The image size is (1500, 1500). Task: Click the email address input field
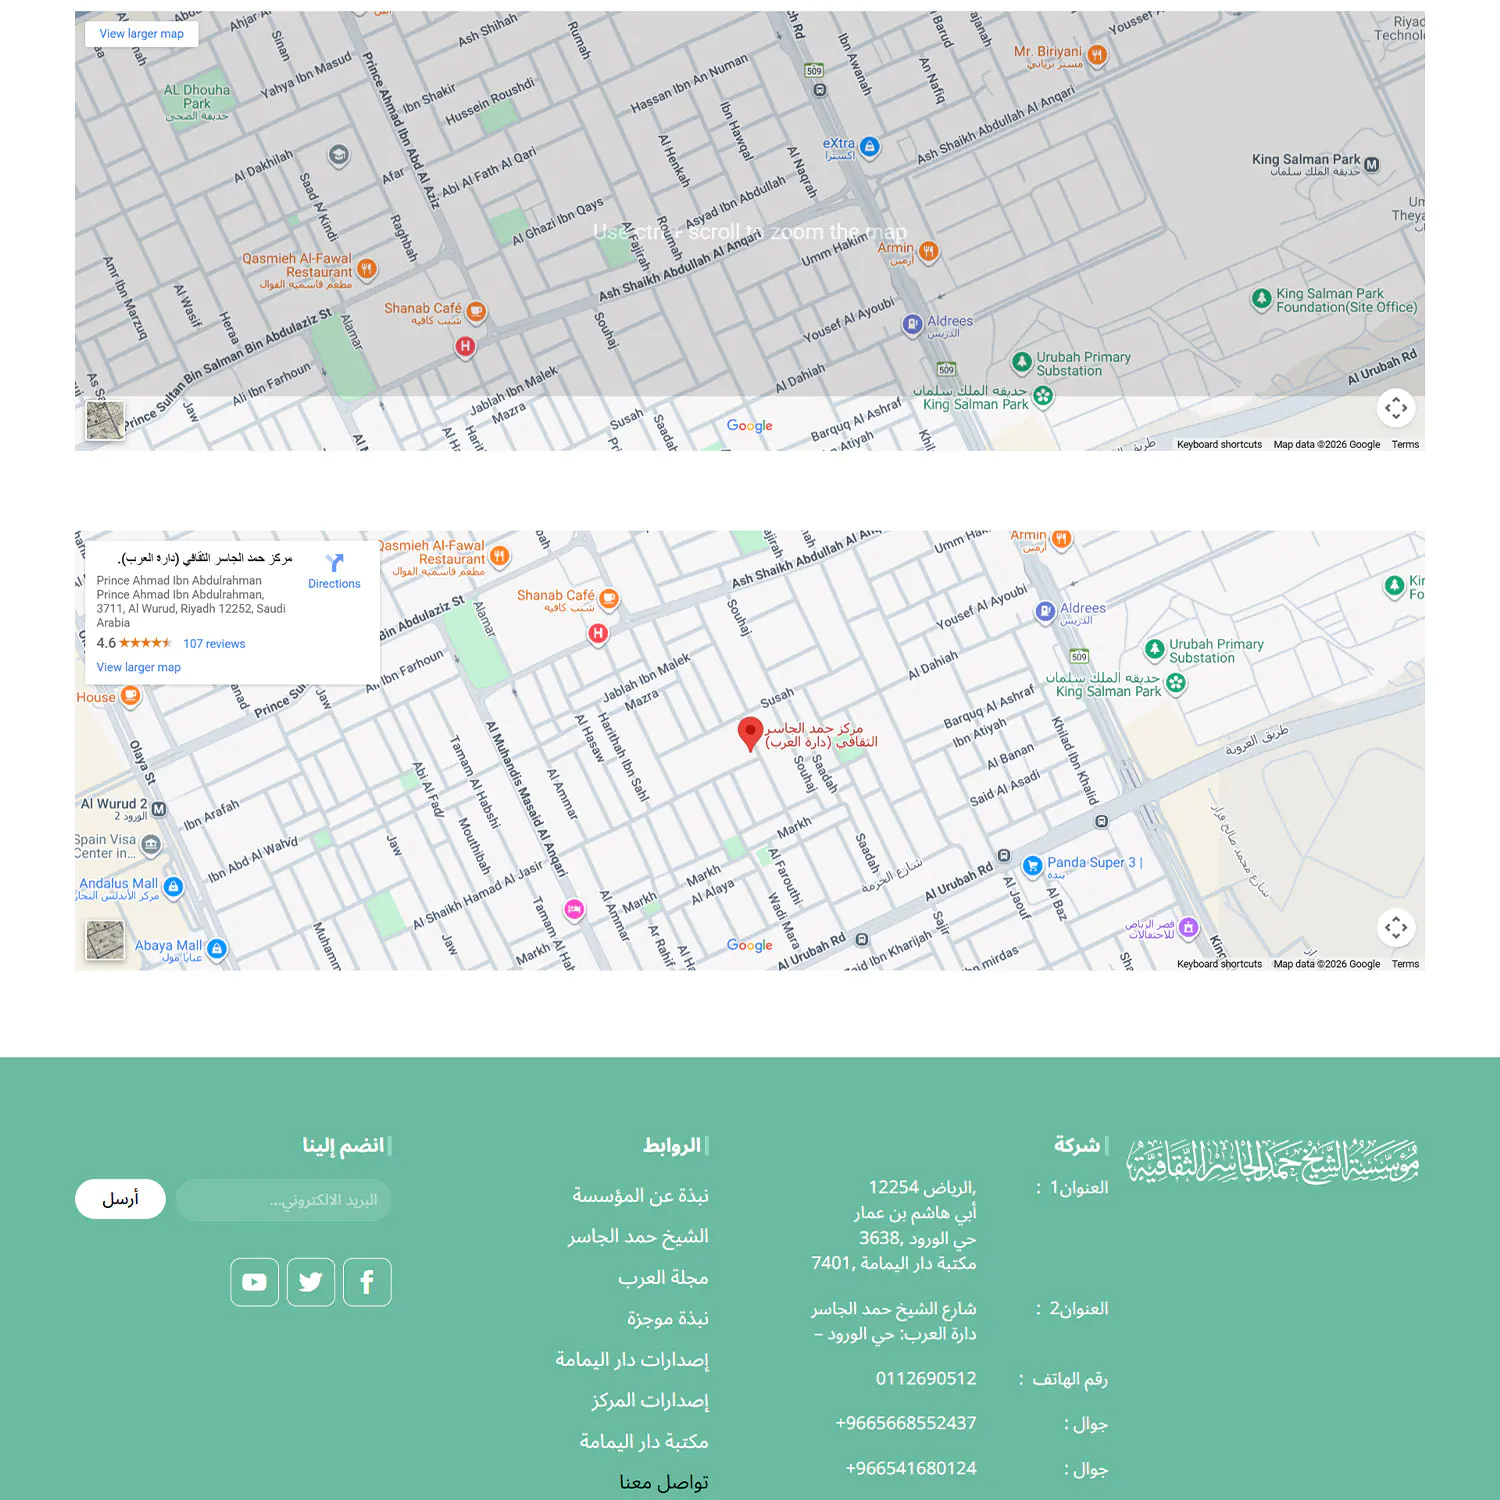tap(284, 1200)
